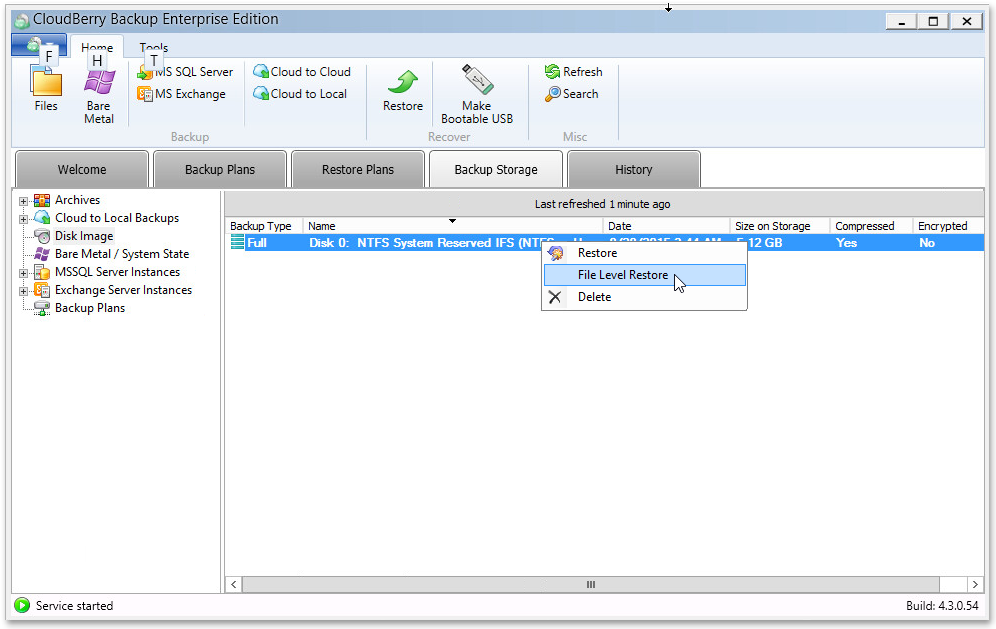Click the Delete X icon

coord(555,297)
